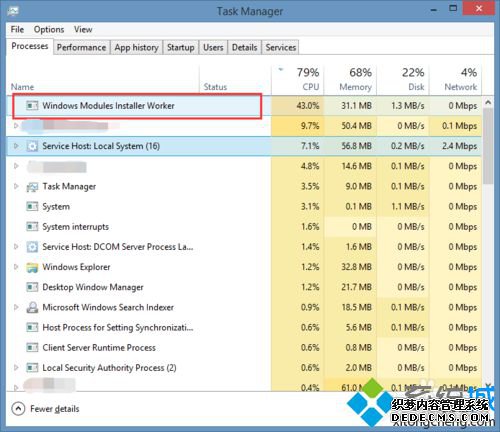The width and height of the screenshot is (500, 432).
Task: Expand the Task Manager process row
Action: [16, 186]
